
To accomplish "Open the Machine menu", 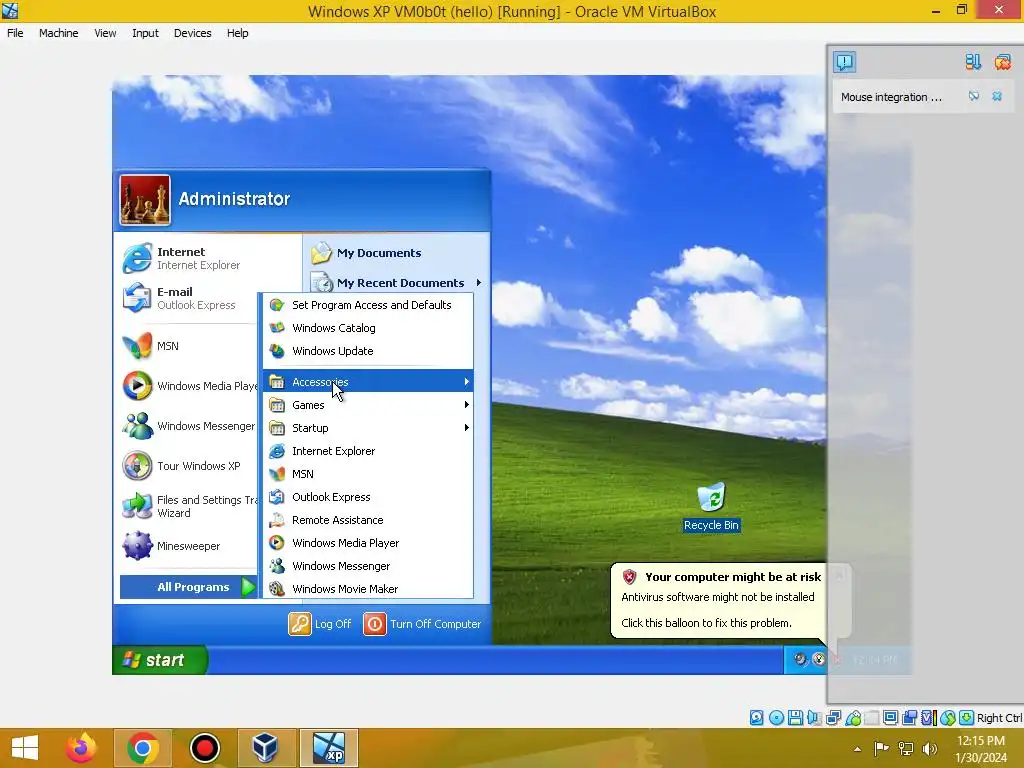I will [x=58, y=33].
